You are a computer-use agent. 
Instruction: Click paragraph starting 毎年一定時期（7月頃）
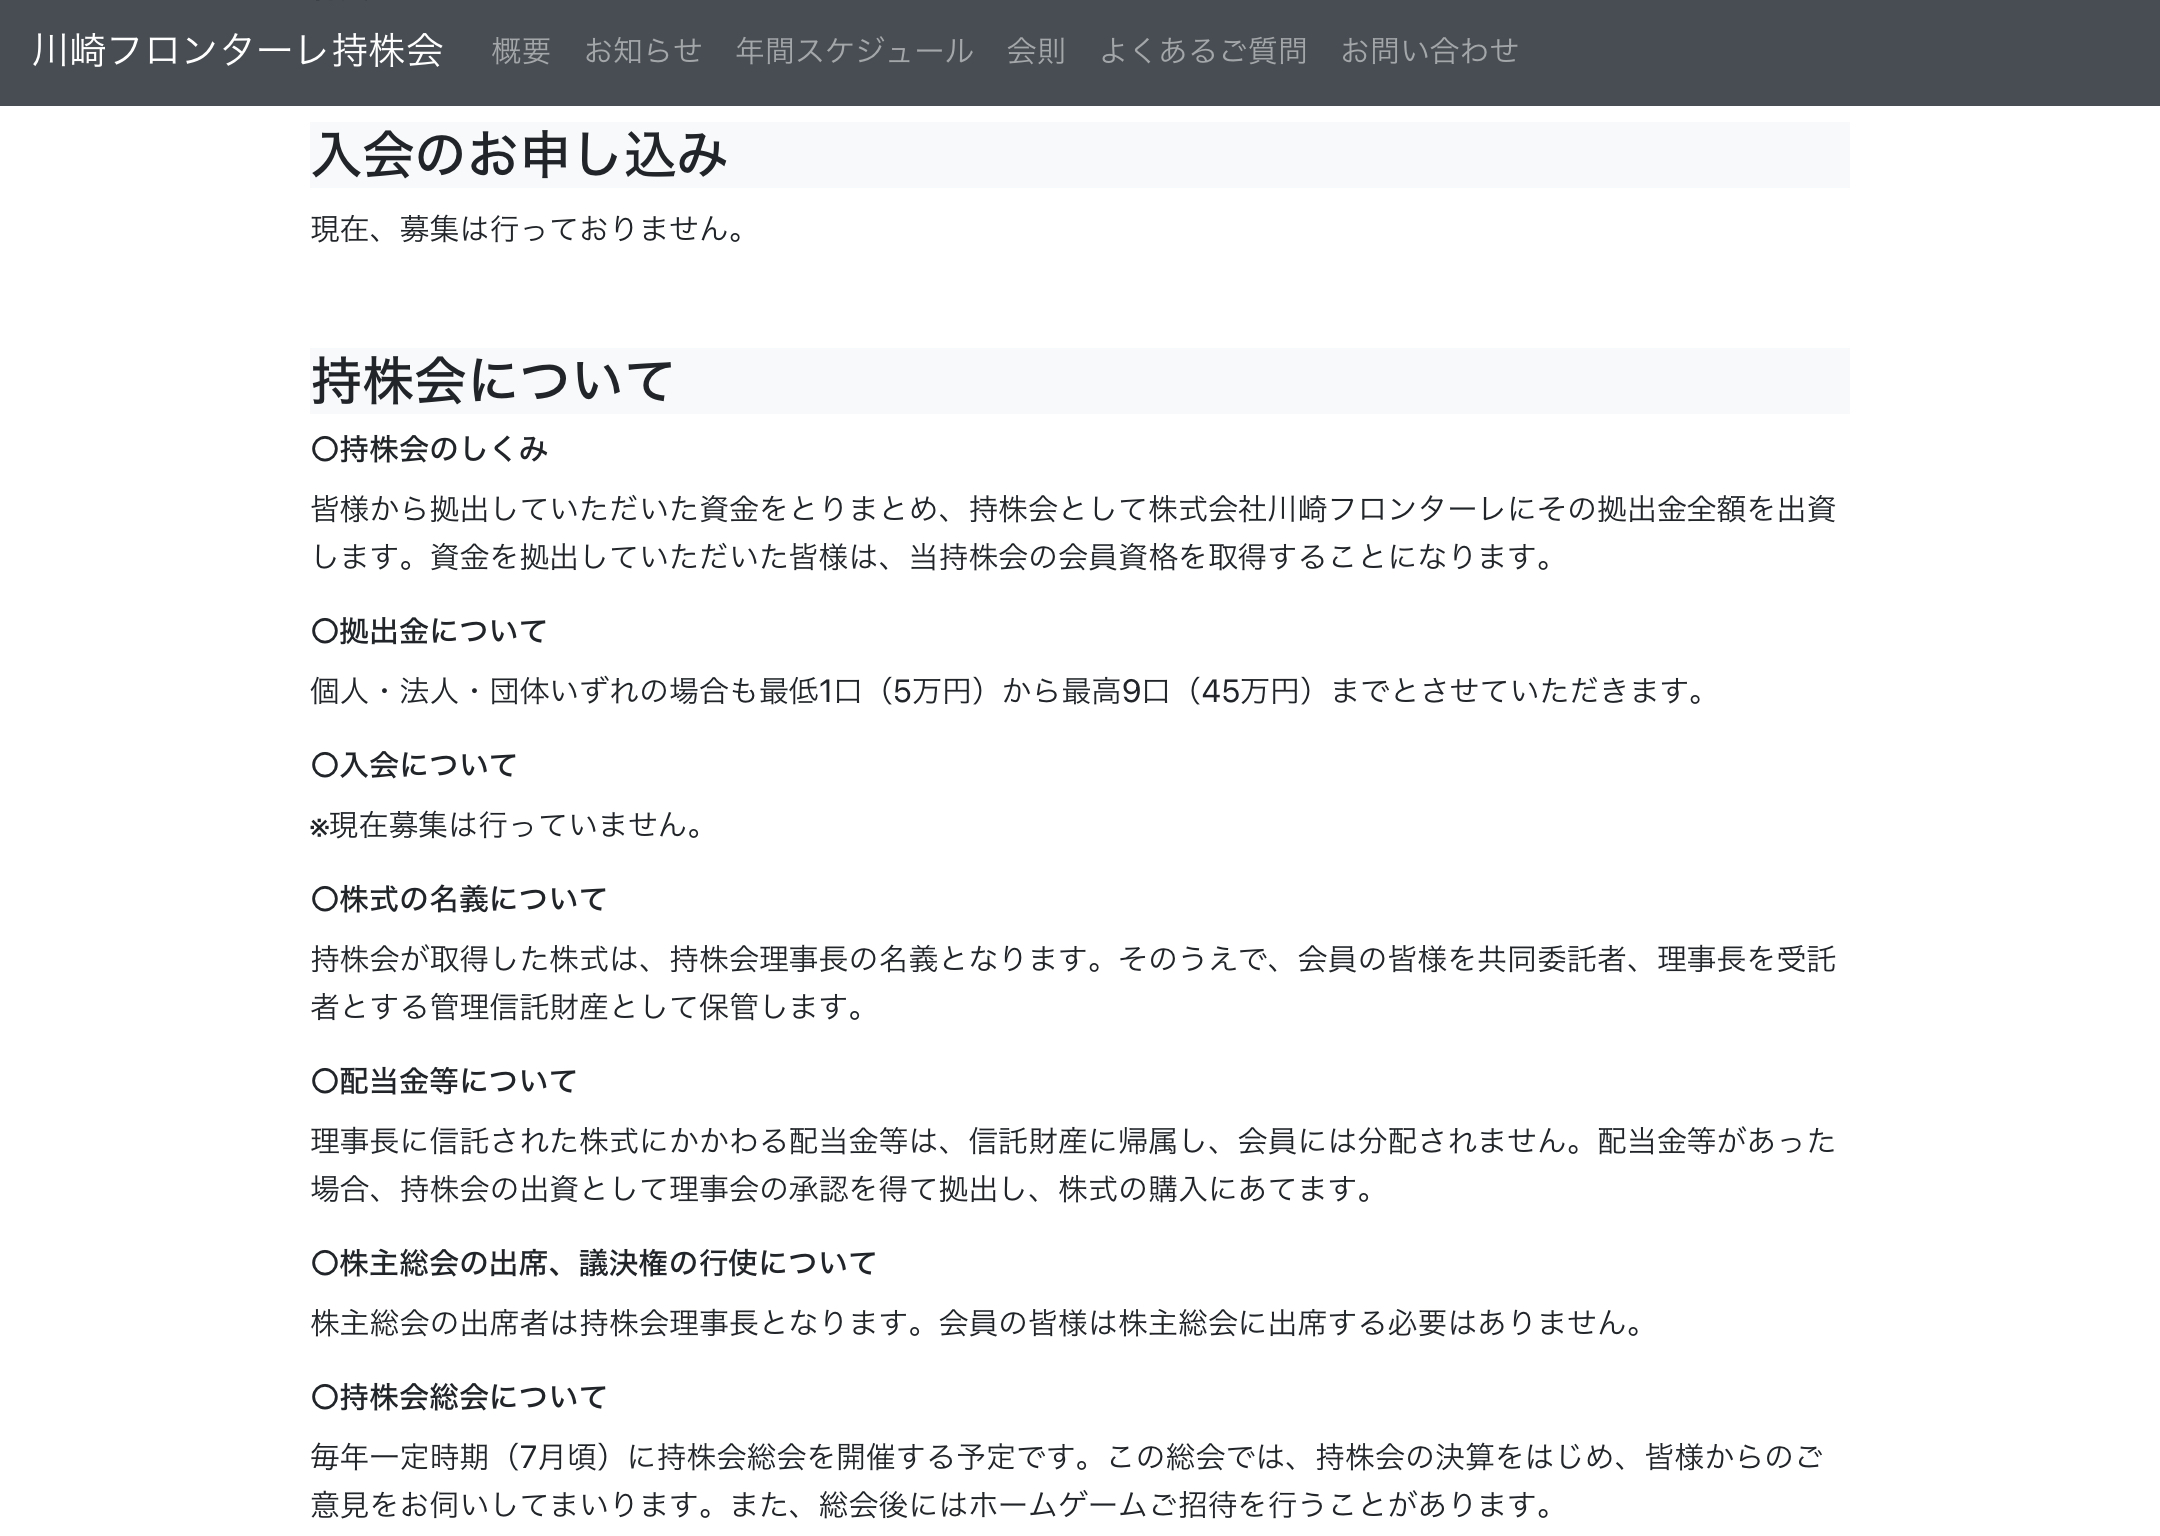point(1068,1480)
